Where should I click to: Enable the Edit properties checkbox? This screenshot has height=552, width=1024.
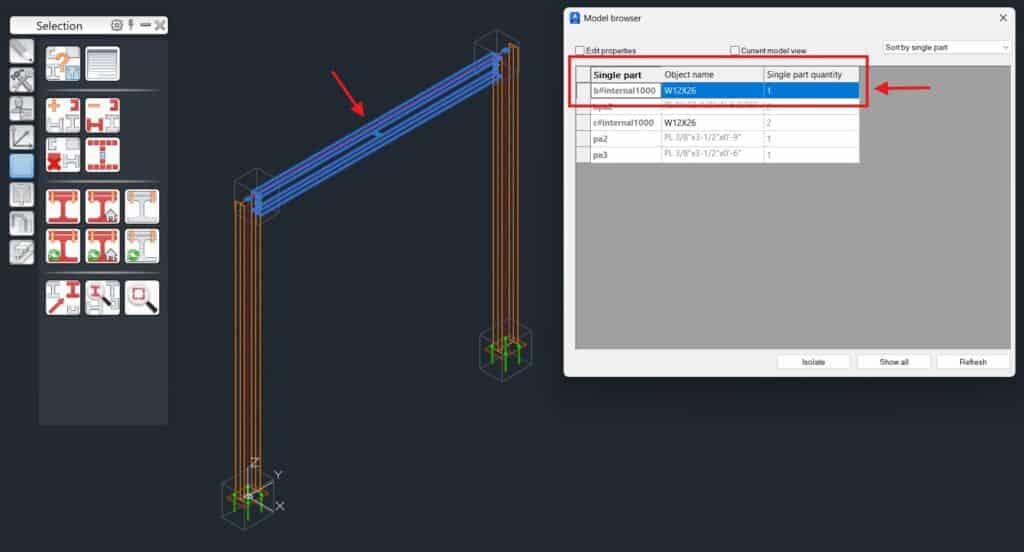[x=580, y=50]
